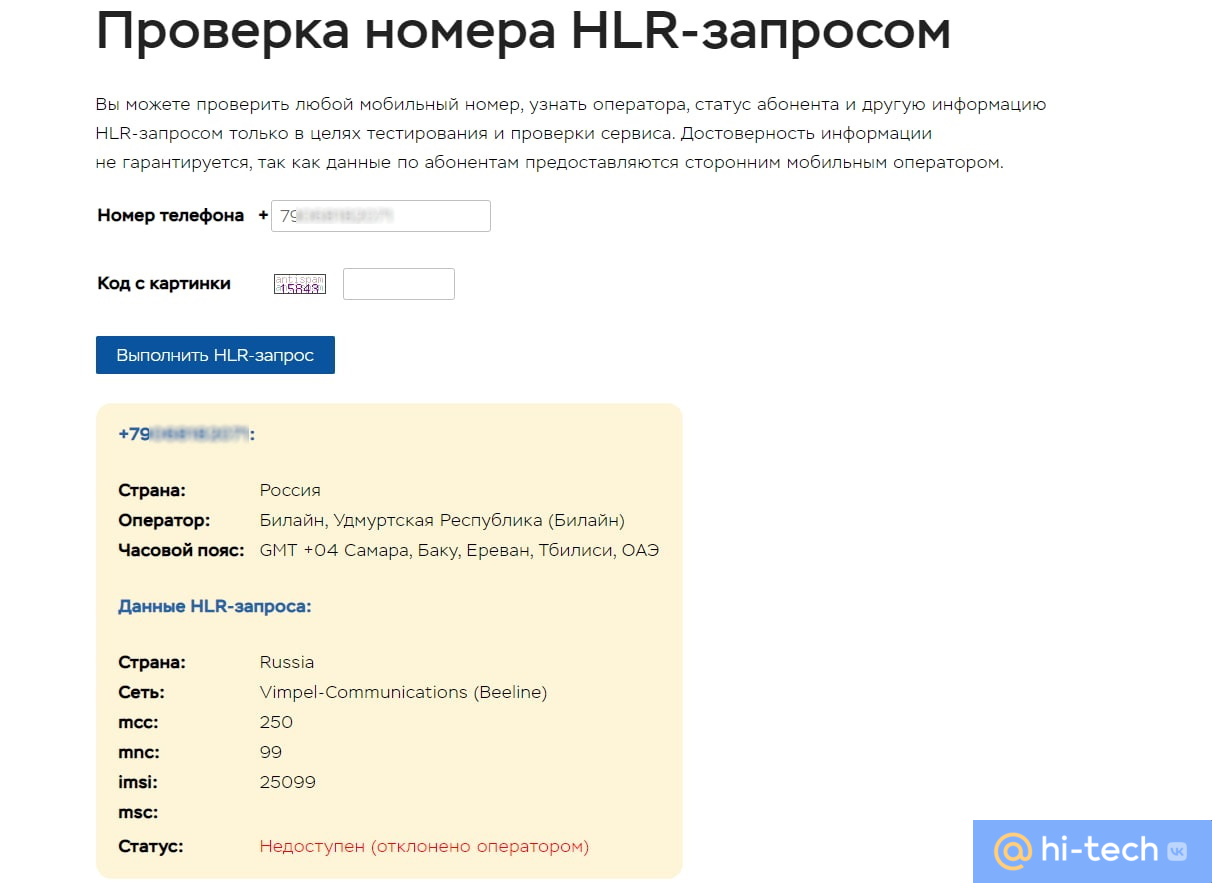
Task: Click the Код с картинки label
Action: (x=164, y=283)
